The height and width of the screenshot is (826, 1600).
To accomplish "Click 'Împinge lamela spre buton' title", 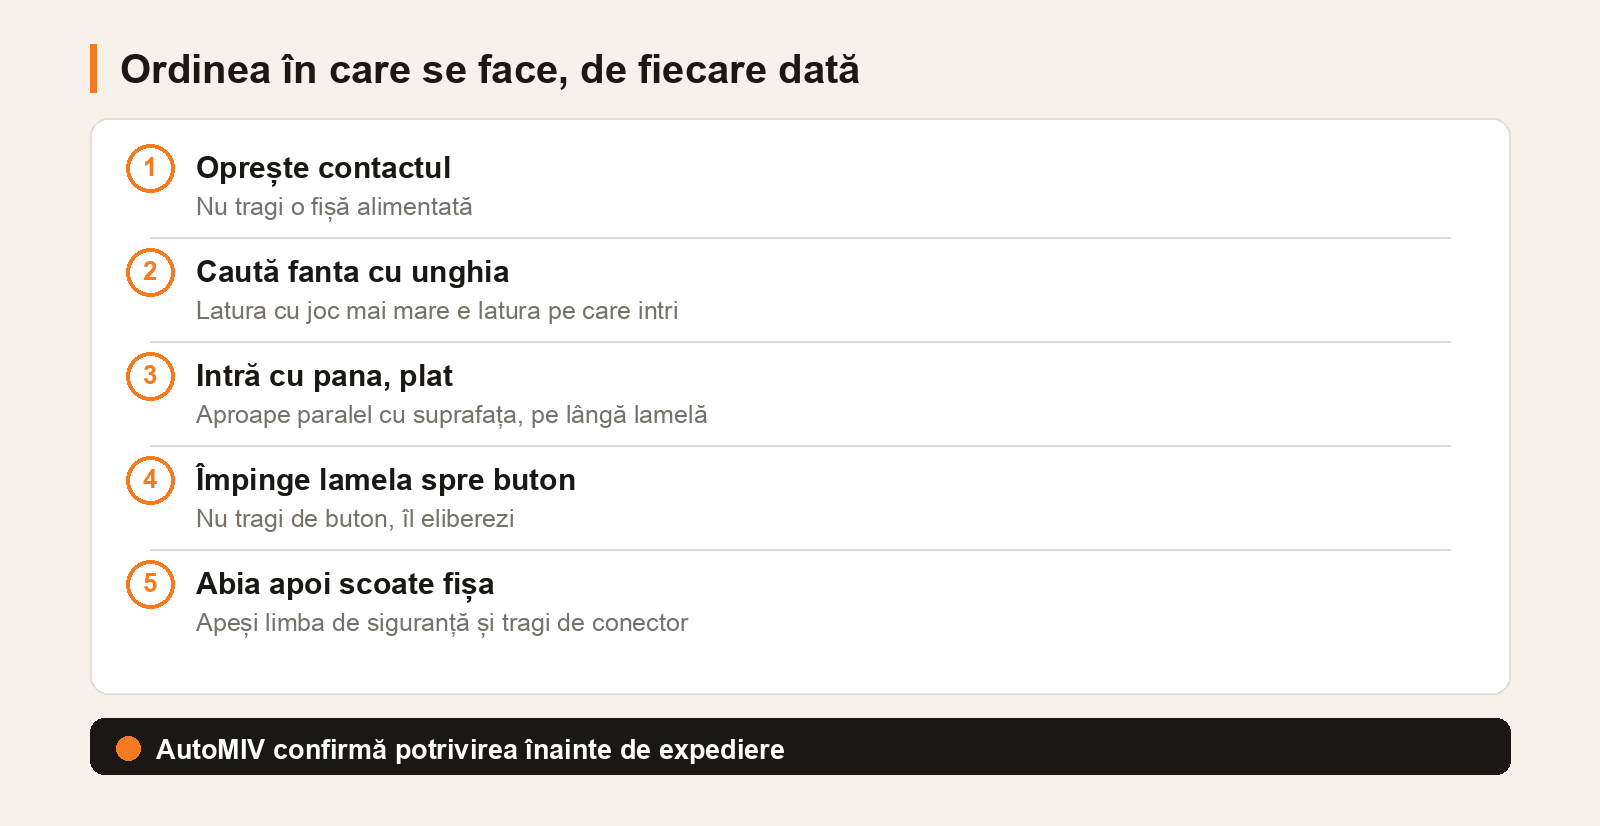I will pyautogui.click(x=385, y=480).
